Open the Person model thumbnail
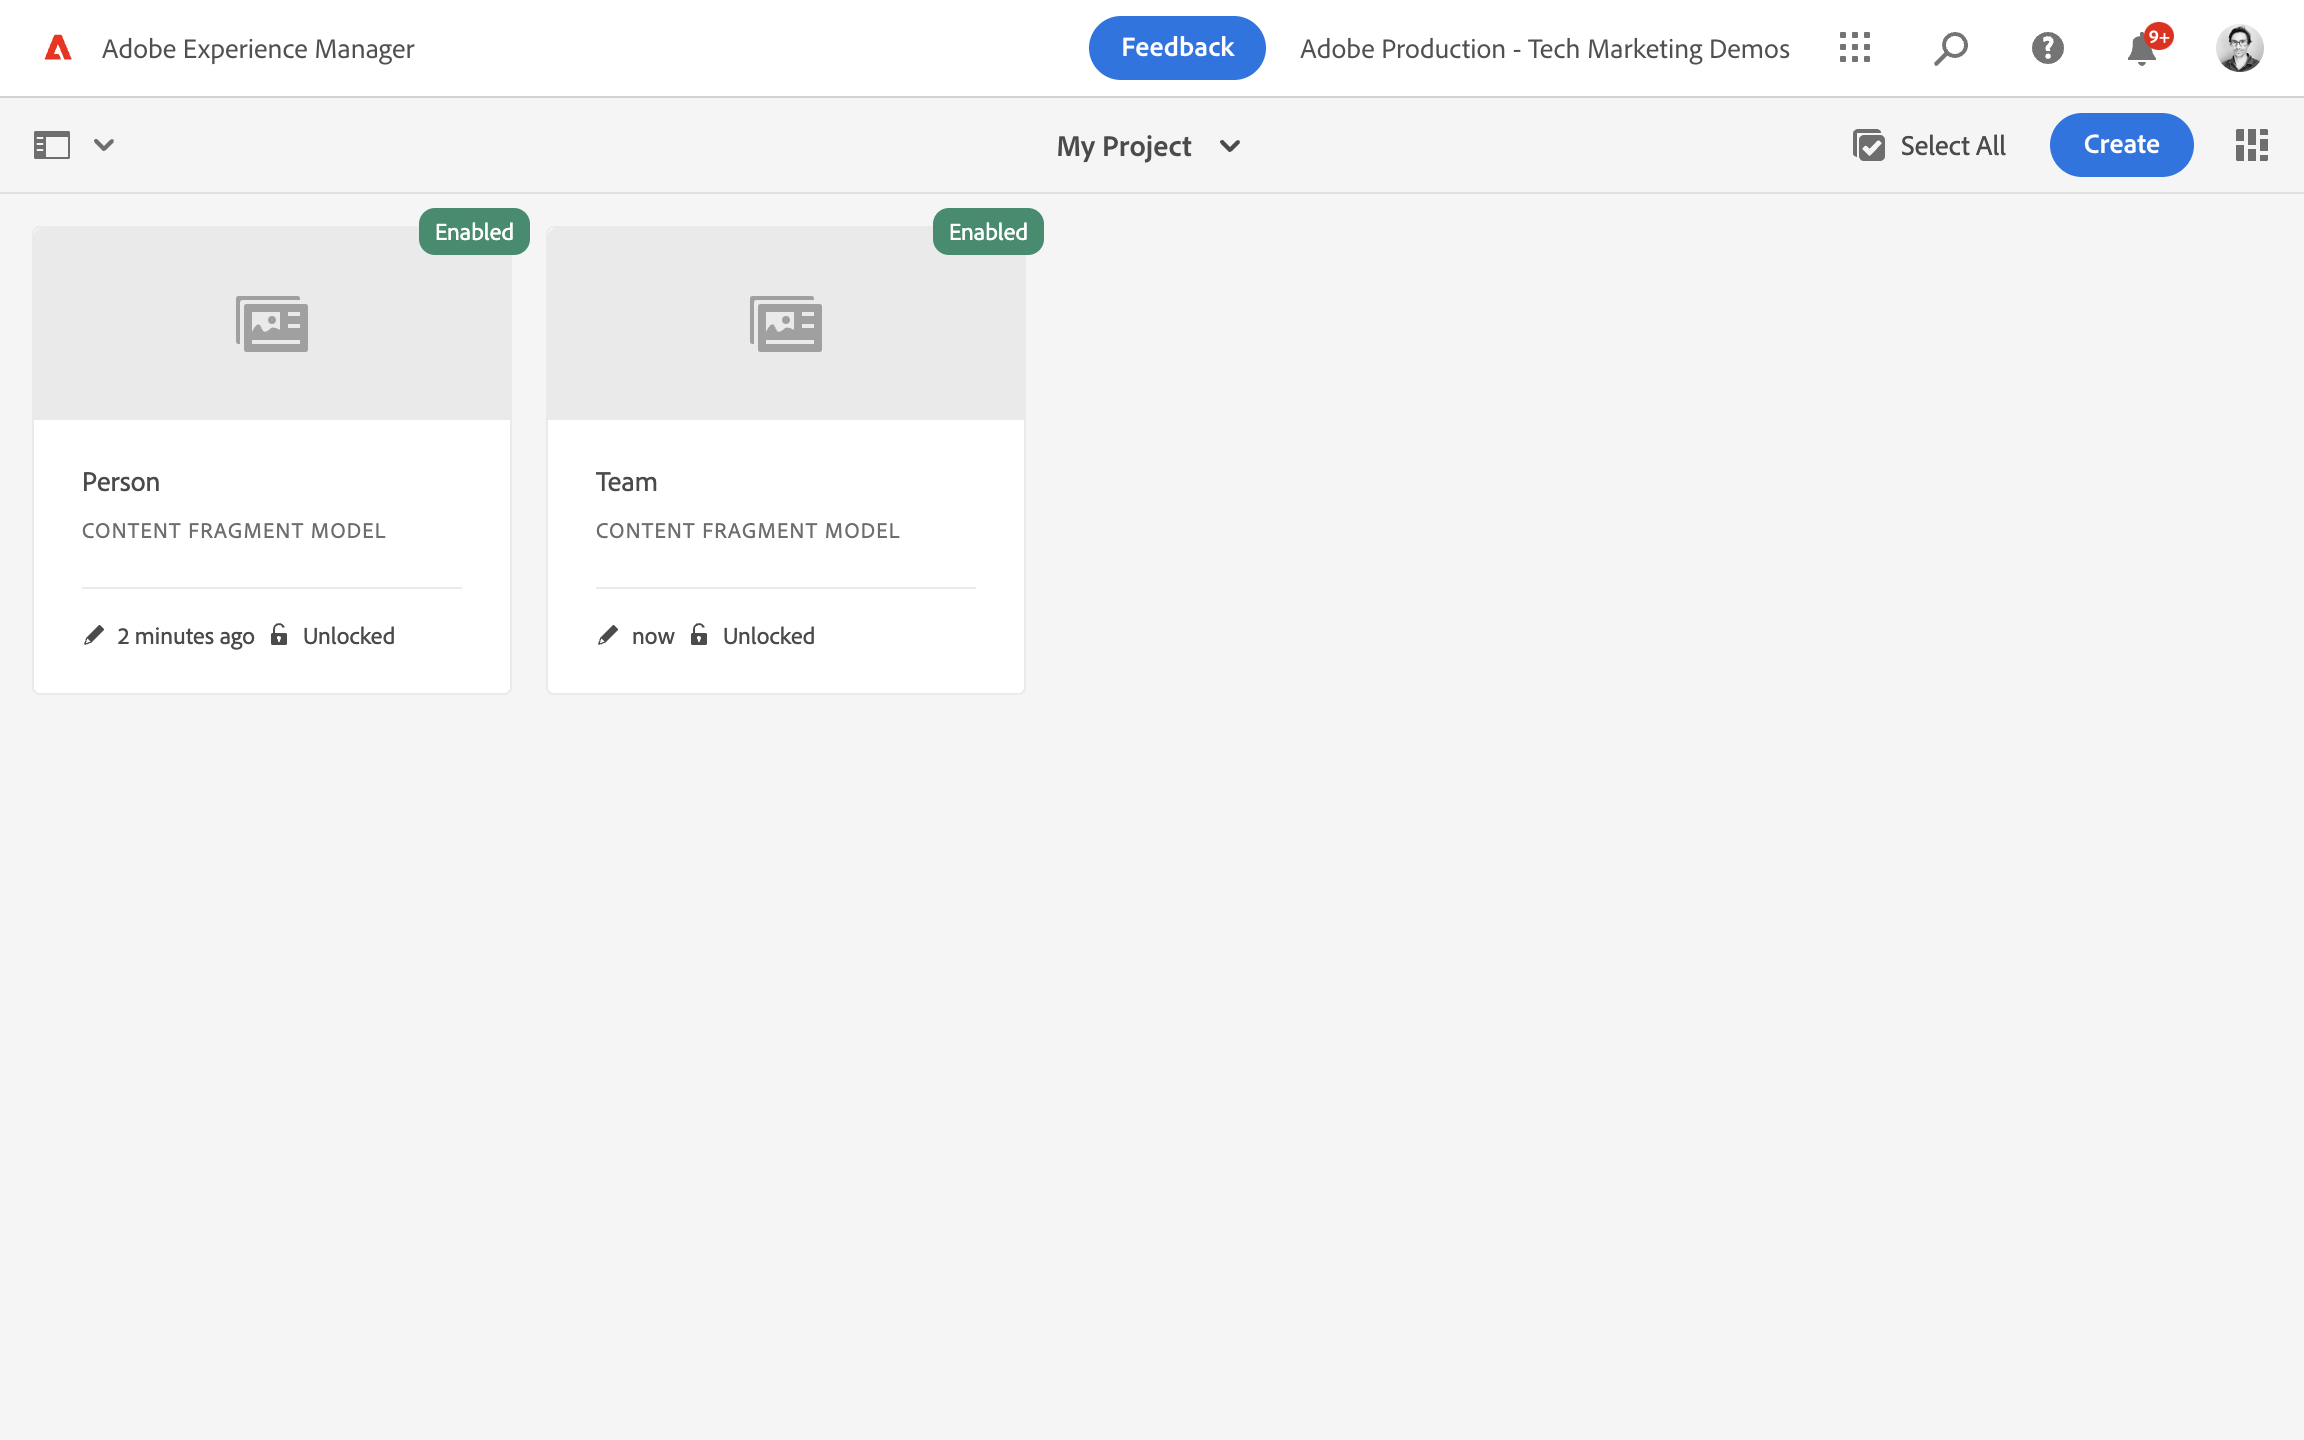The image size is (2304, 1440). 272,323
